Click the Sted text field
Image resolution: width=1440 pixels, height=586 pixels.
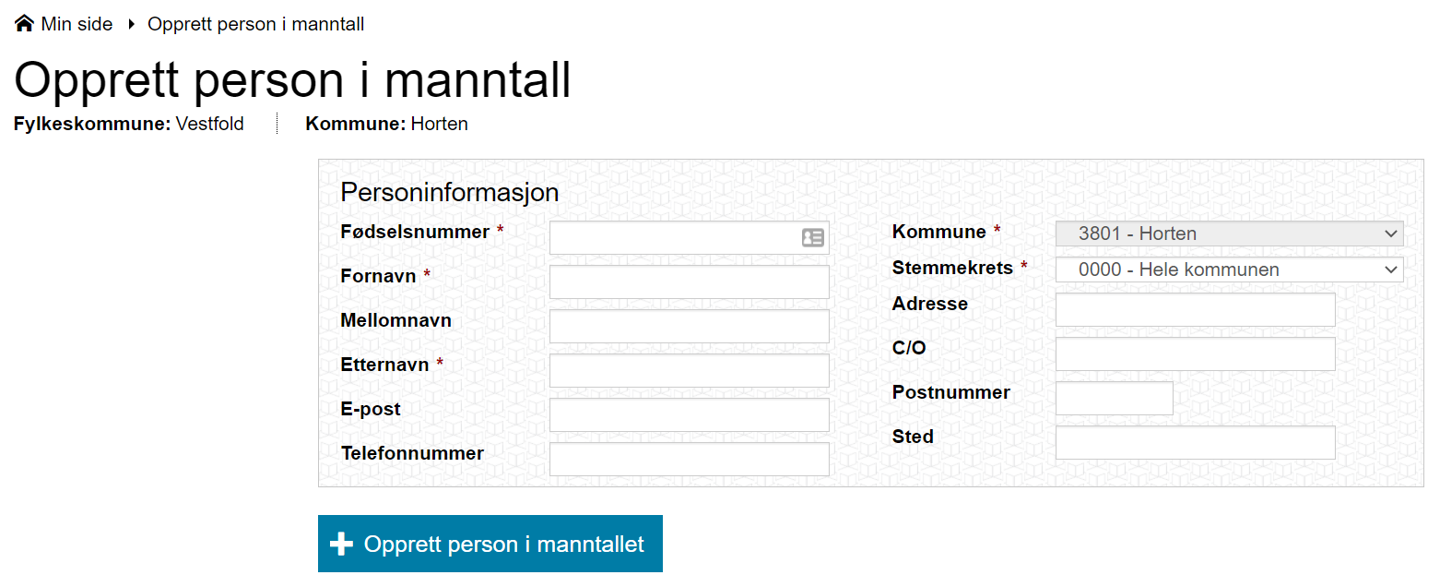coord(1195,442)
